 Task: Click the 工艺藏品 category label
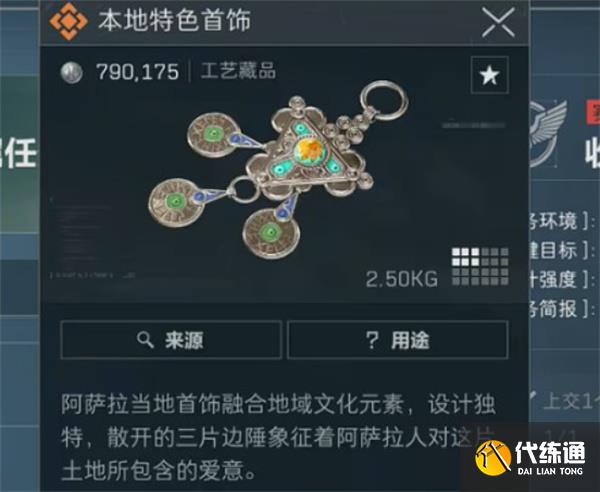pos(238,71)
